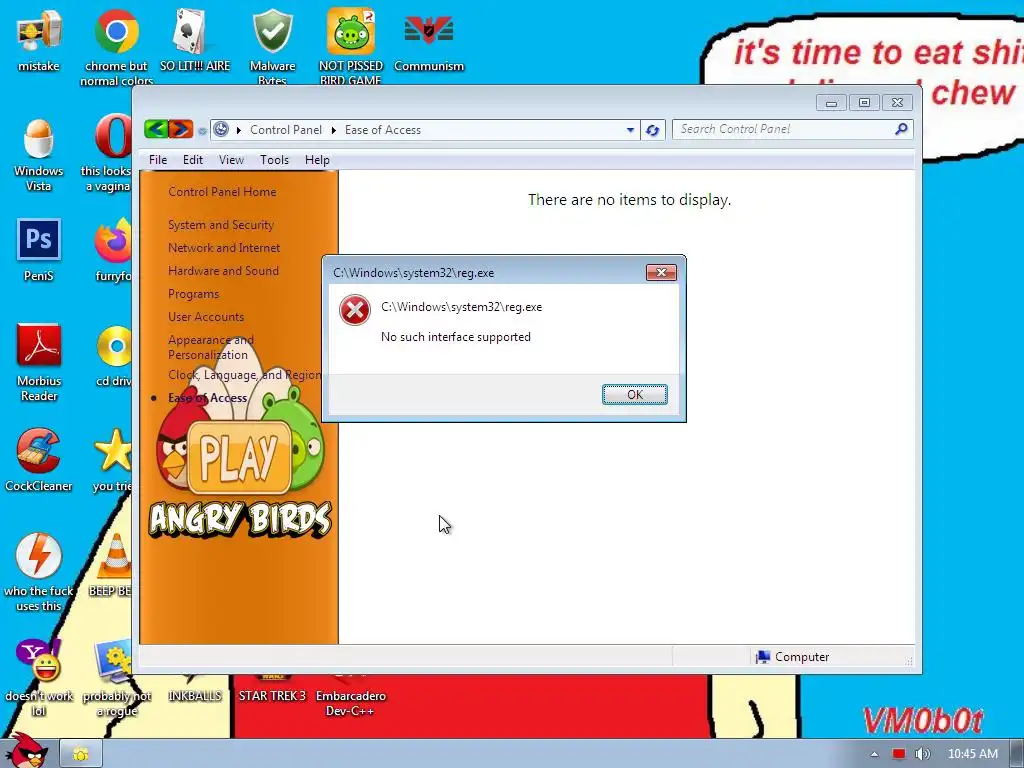The height and width of the screenshot is (768, 1024).
Task: Open the CCleaner brush desktop icon
Action: pos(39,450)
